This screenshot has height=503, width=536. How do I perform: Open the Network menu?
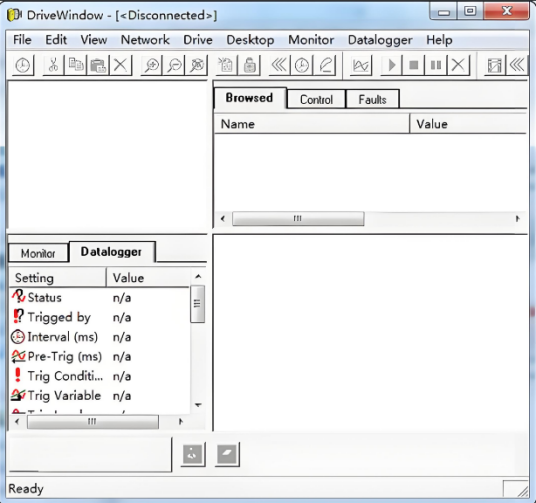[x=145, y=40]
